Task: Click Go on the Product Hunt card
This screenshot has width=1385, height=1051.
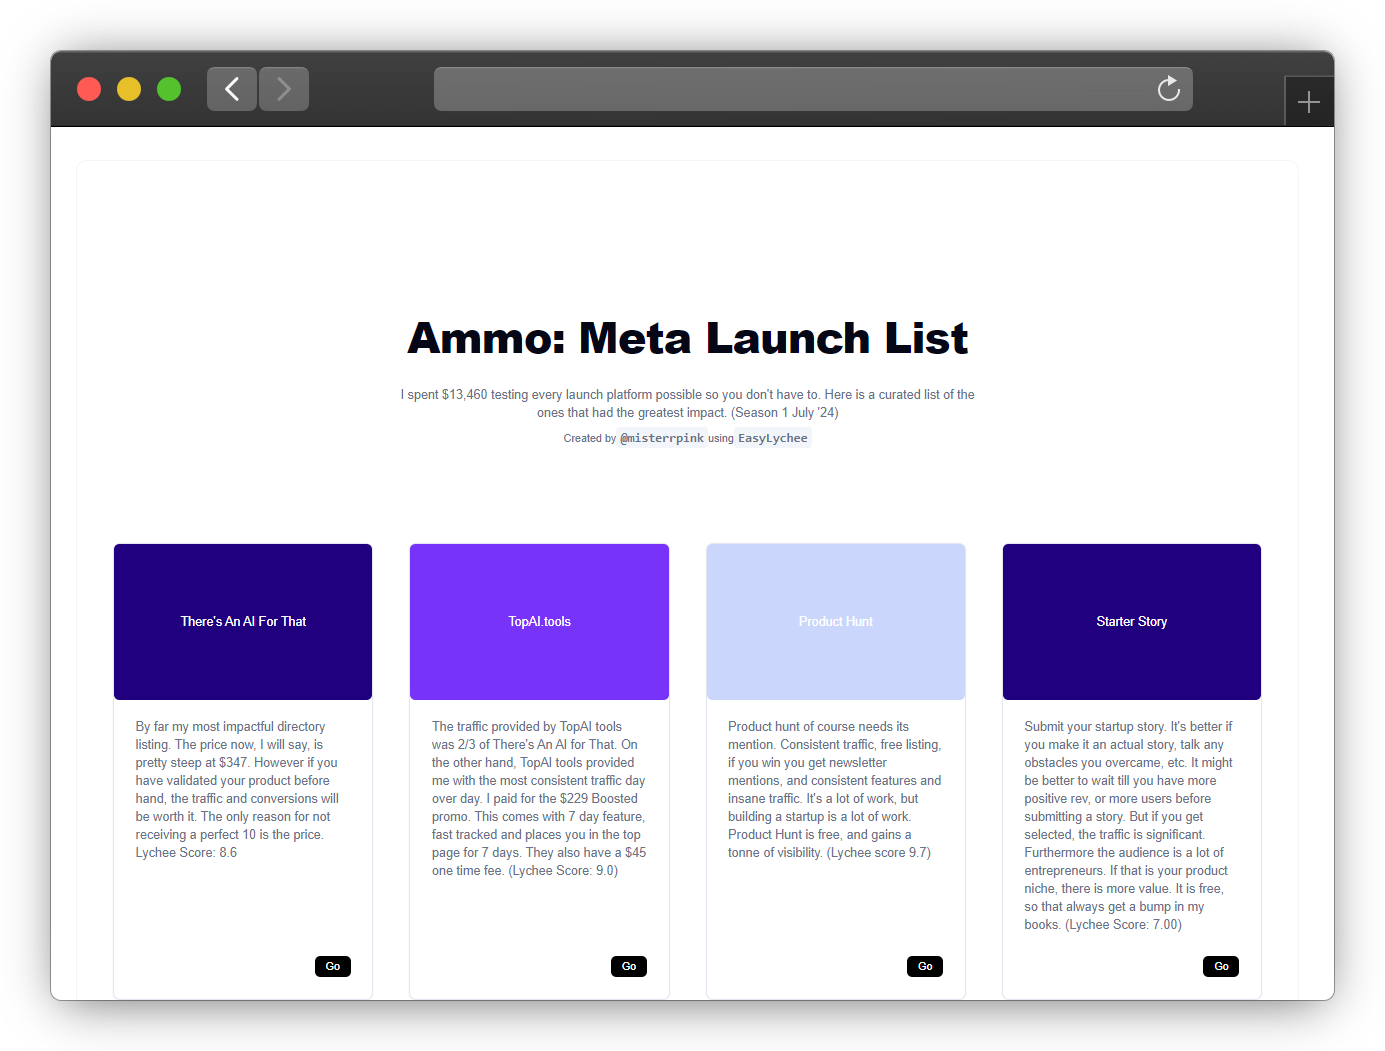Action: pyautogui.click(x=925, y=966)
